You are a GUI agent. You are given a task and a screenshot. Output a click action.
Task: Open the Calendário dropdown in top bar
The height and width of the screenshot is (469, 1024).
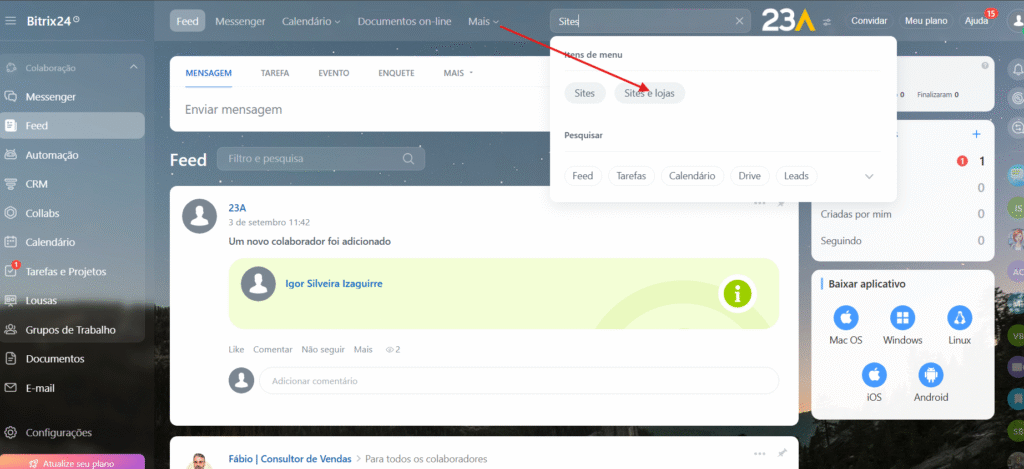[310, 21]
